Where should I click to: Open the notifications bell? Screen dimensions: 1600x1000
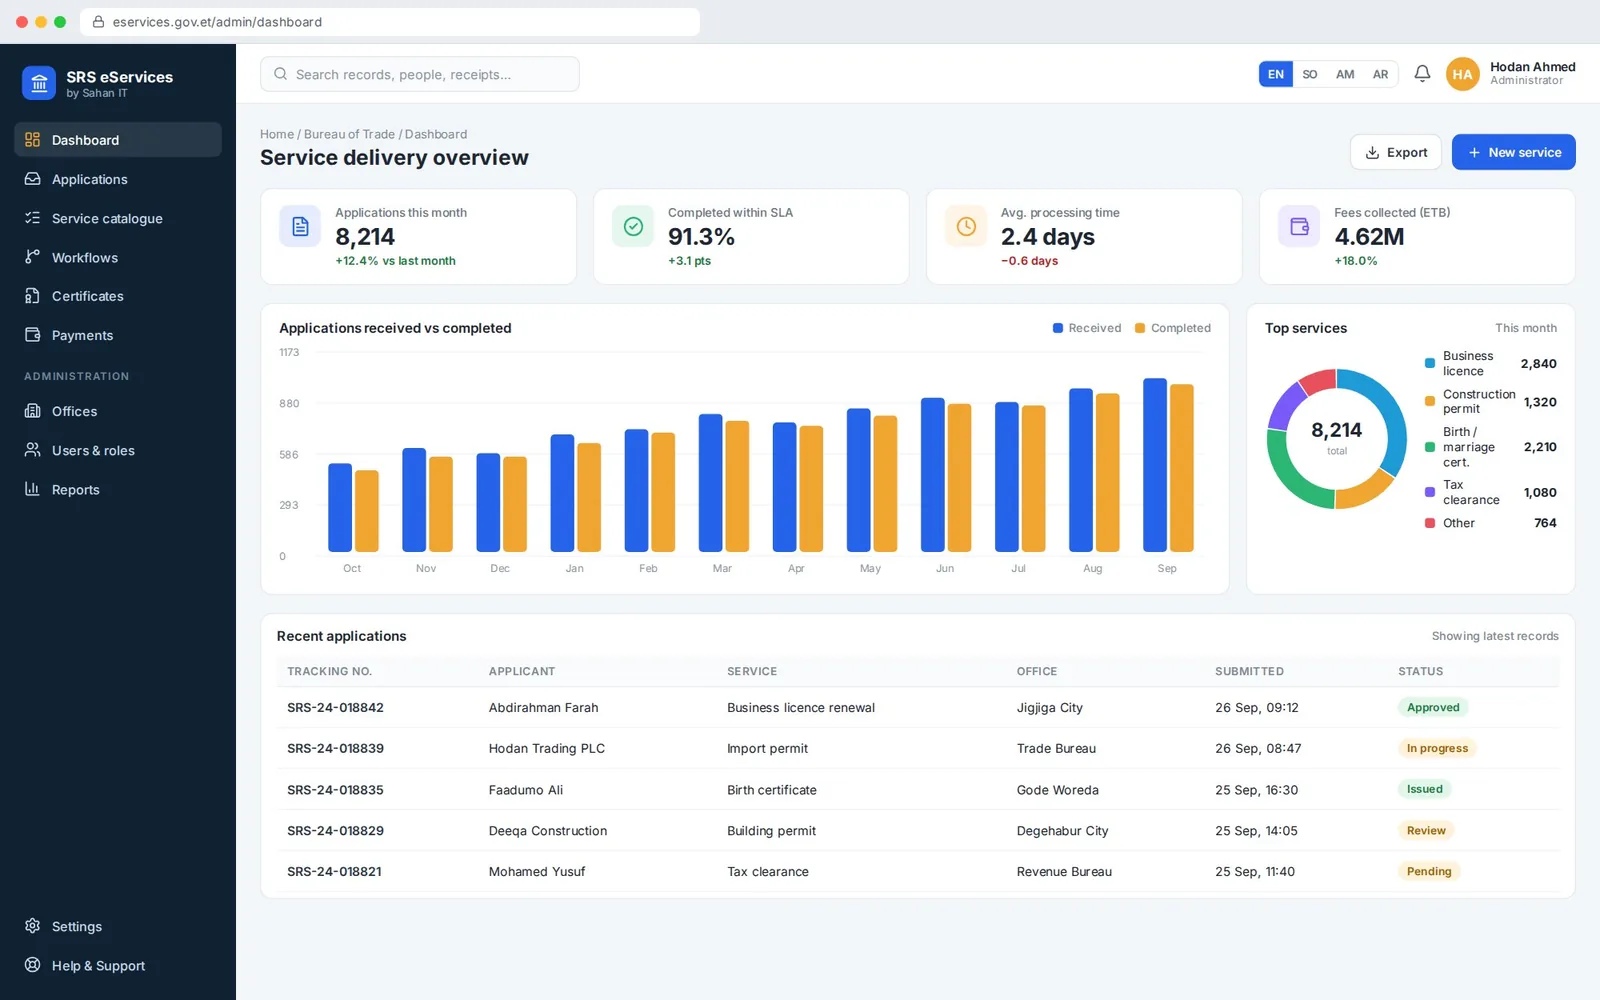coord(1422,74)
